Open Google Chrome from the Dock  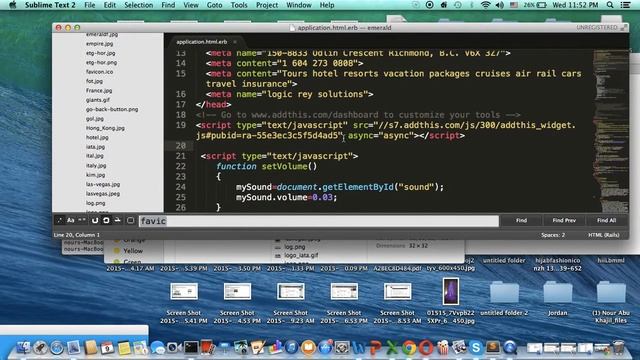click(409, 347)
